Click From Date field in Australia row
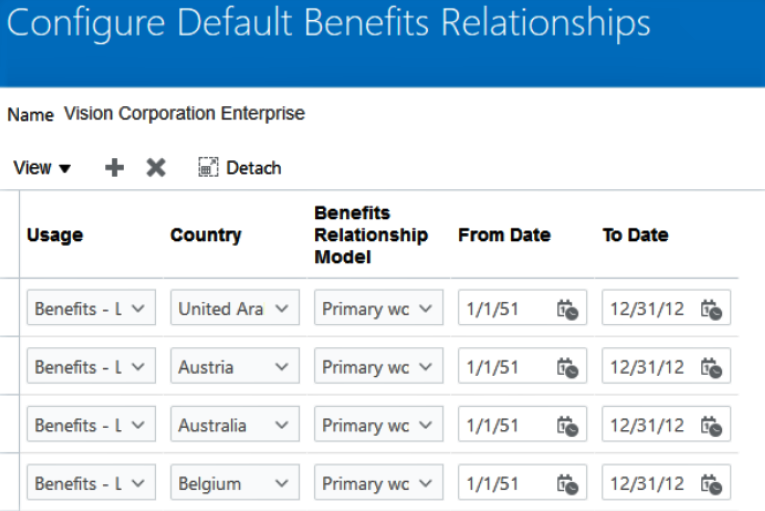The image size is (765, 511). click(x=505, y=426)
